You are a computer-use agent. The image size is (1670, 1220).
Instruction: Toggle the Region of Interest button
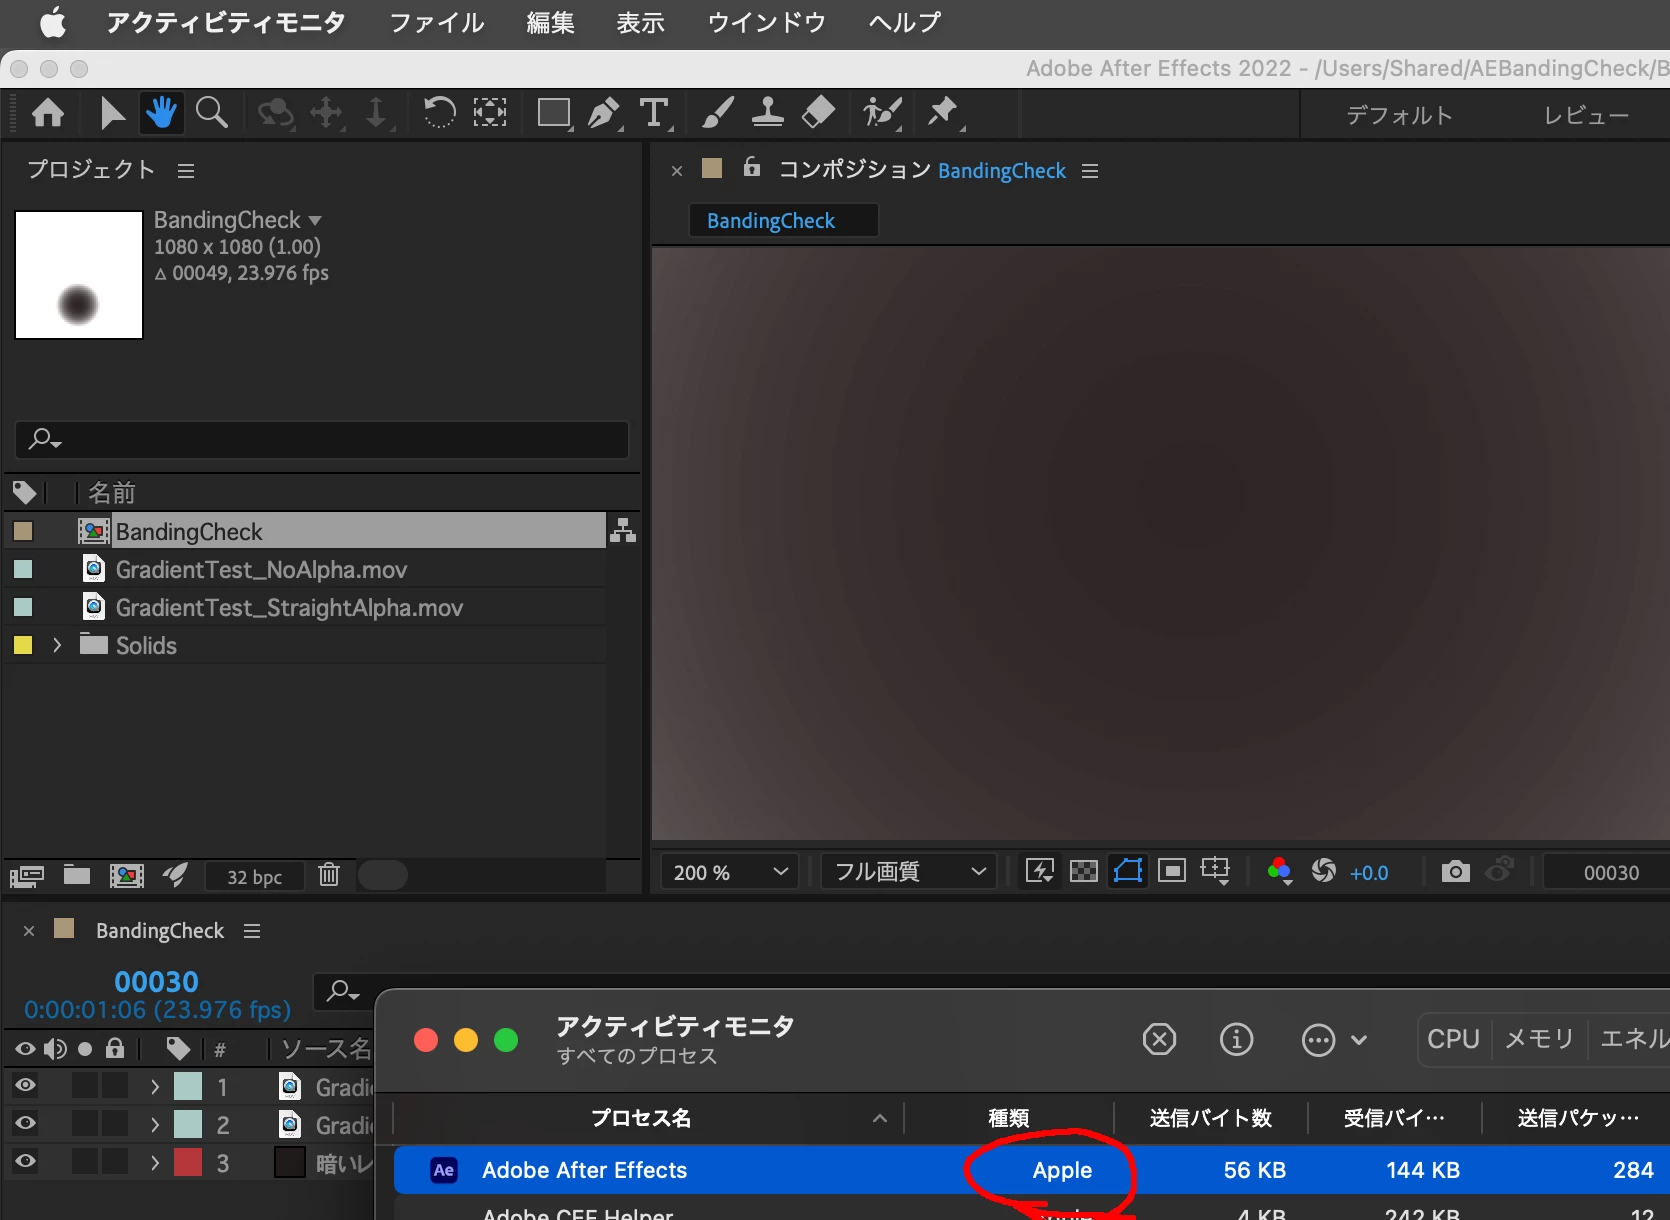coord(1172,871)
